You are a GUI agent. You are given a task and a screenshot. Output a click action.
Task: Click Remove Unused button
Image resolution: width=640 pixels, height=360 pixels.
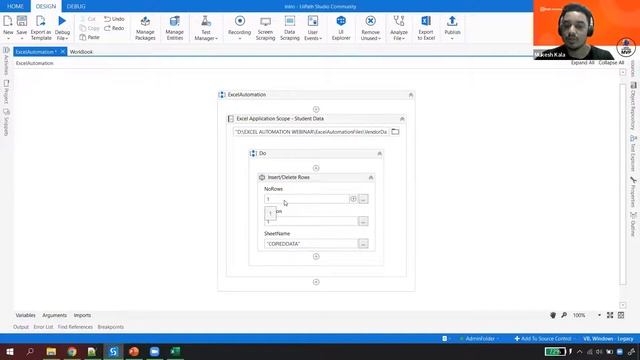click(x=370, y=28)
